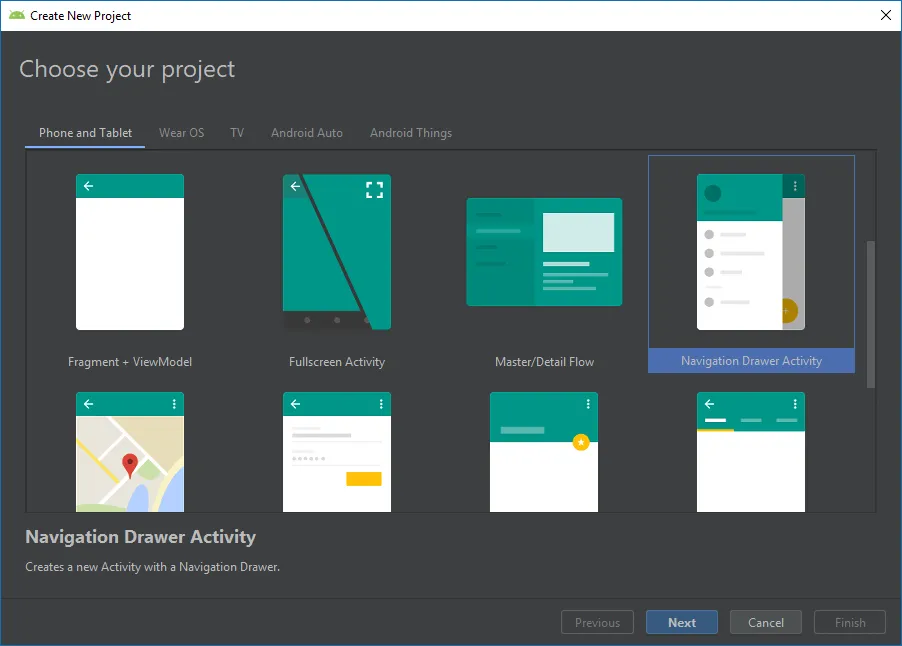Screen dimensions: 902x646
Task: Click the Next button to continue
Action: [681, 621]
